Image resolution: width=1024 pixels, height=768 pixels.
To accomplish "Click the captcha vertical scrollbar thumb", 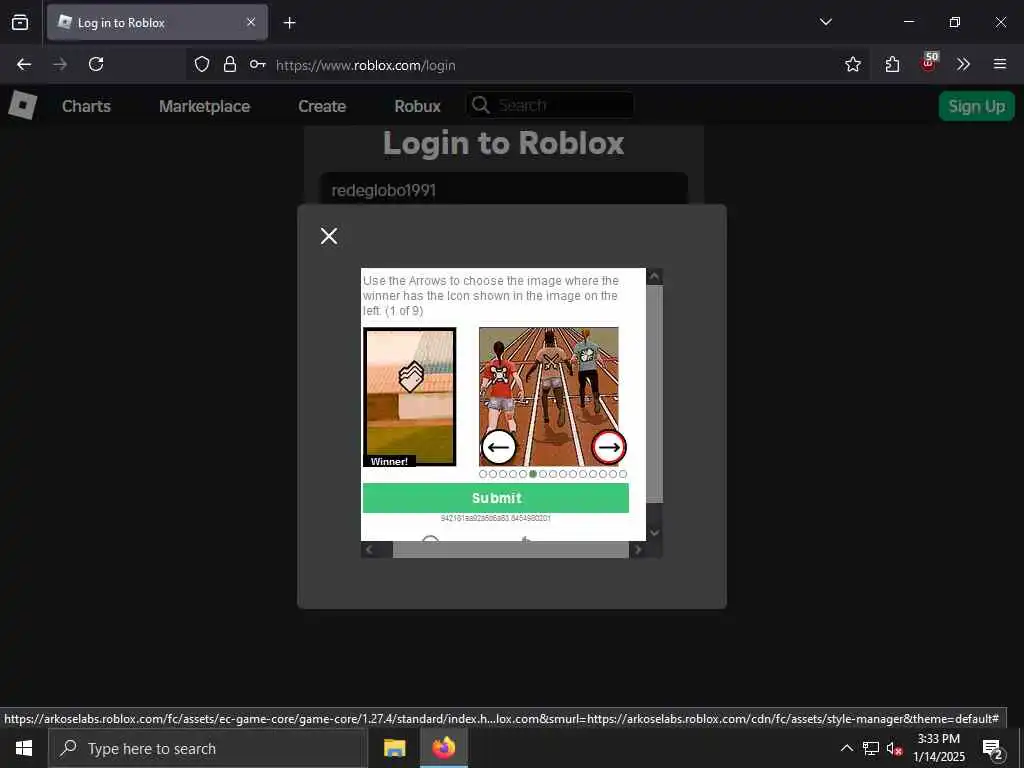I will (x=654, y=394).
